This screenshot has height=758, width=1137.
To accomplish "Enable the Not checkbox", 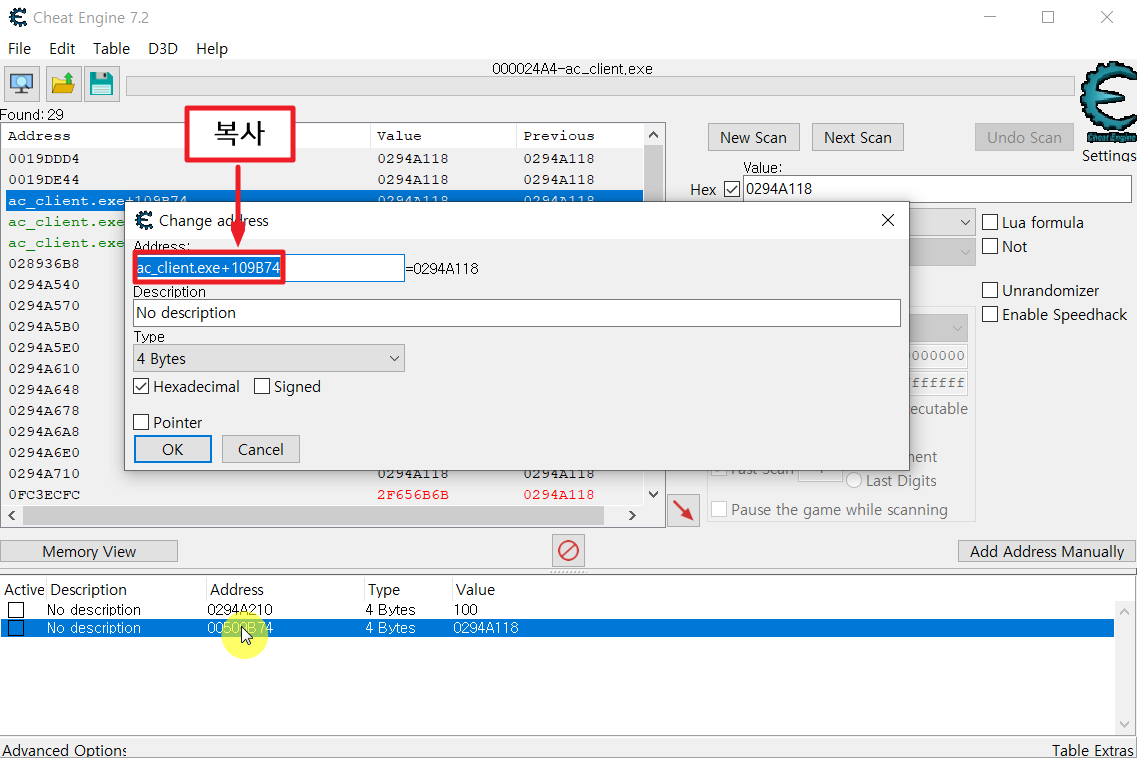I will (990, 247).
